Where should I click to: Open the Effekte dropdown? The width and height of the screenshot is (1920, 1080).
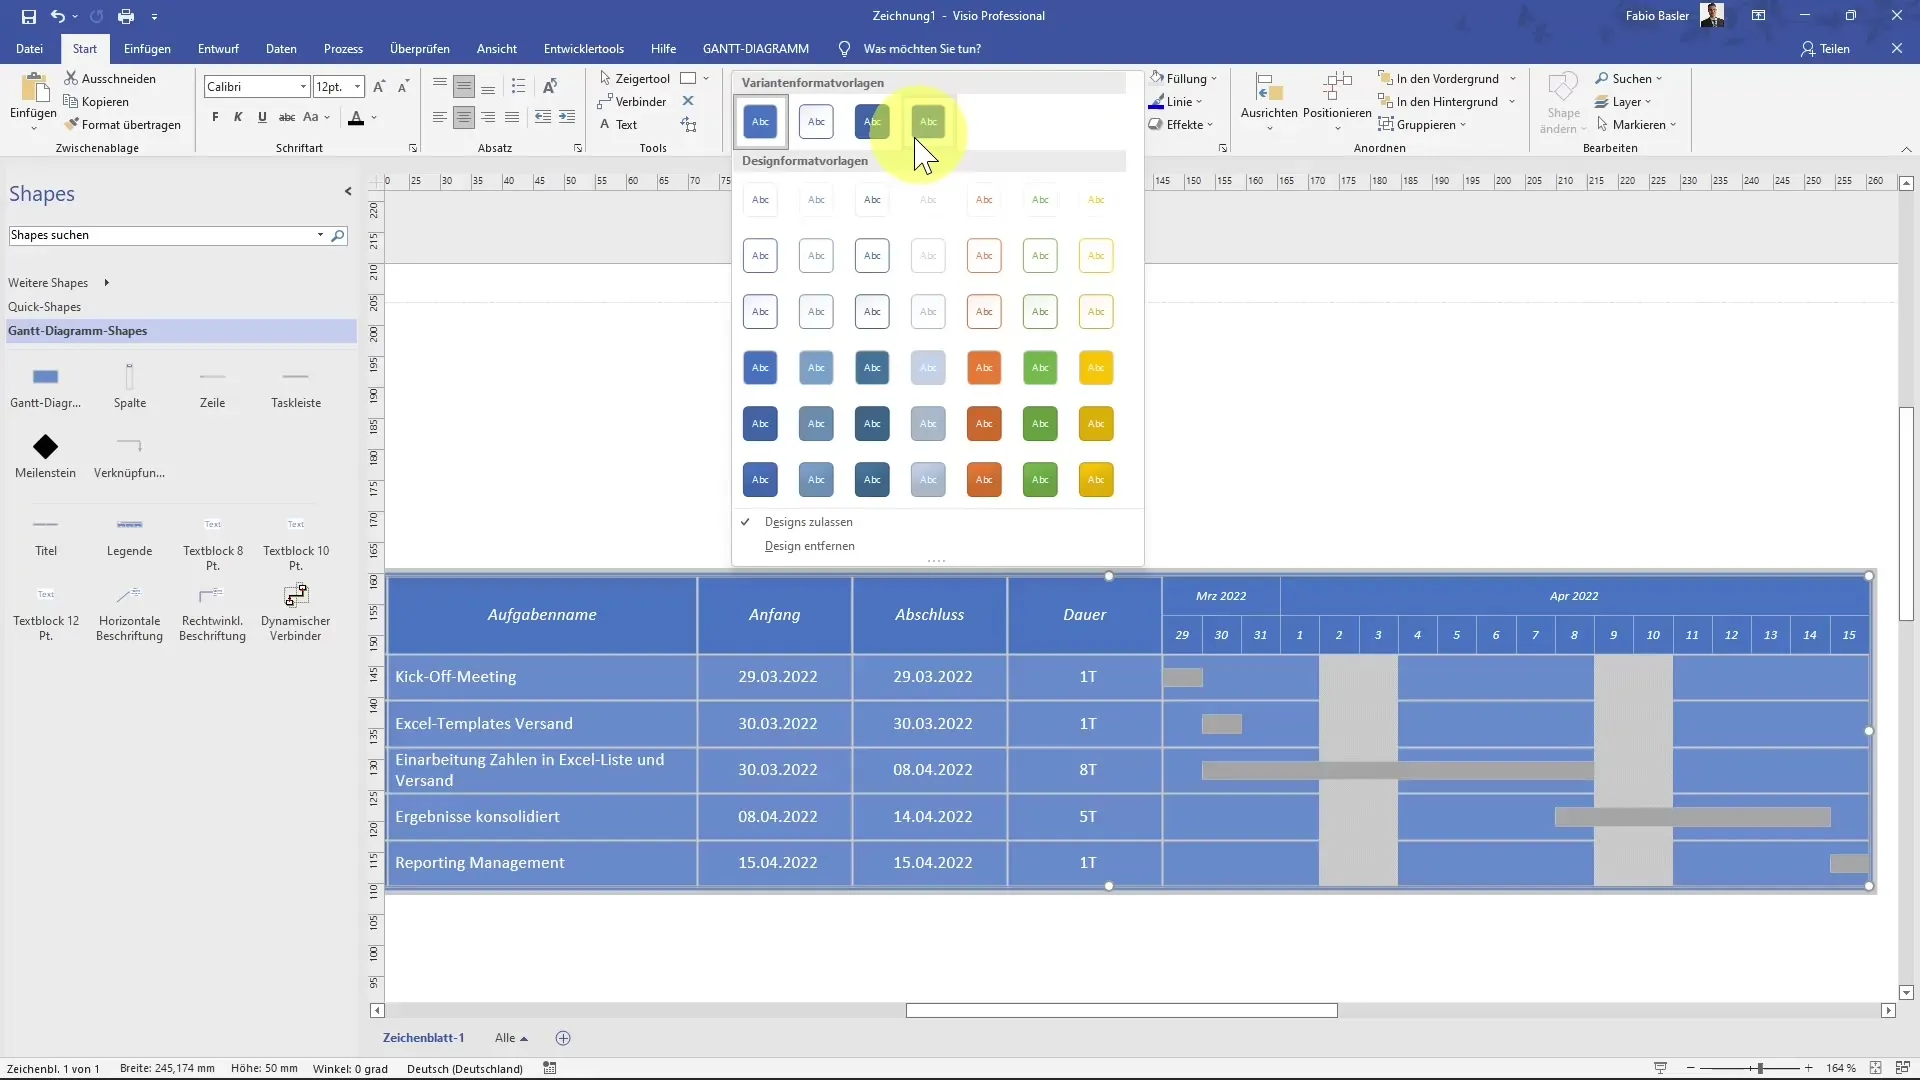point(1181,124)
